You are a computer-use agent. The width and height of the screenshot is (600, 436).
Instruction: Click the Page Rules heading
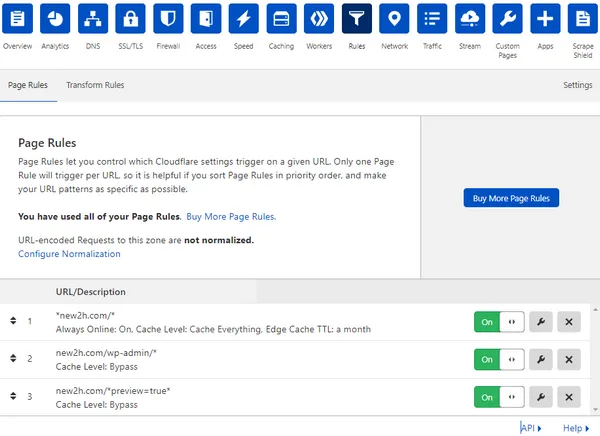47,143
